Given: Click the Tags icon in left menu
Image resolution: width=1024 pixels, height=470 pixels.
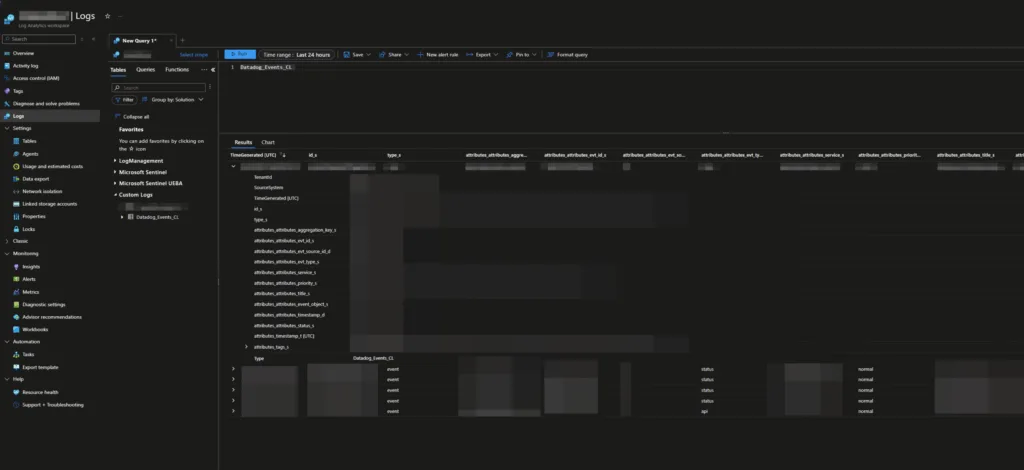Looking at the screenshot, I should click(x=7, y=91).
